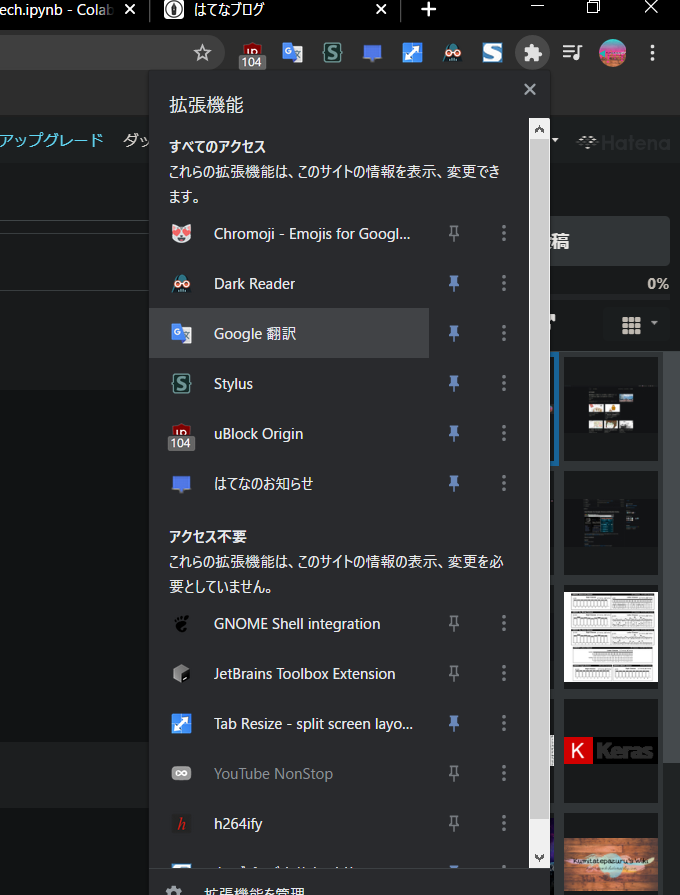Select the Kumitatepazuru's Wiki thumbnail
This screenshot has width=680, height=895.
point(610,863)
